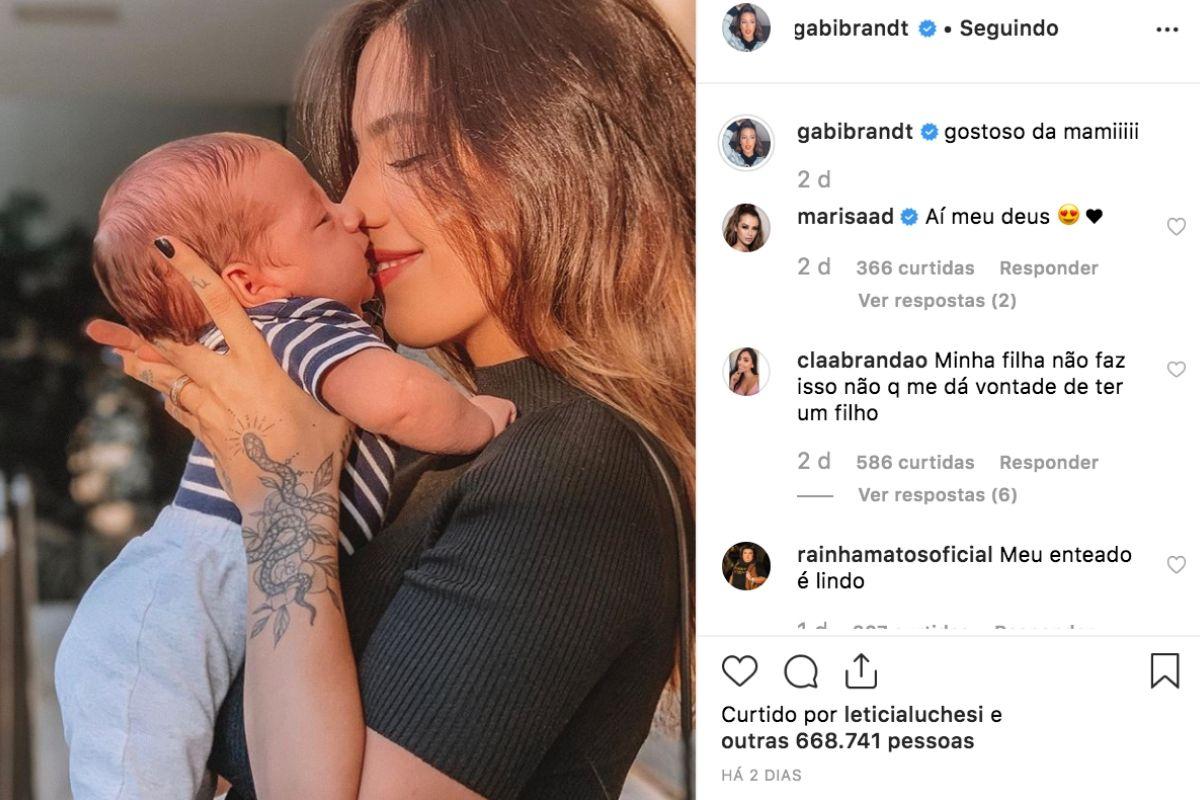Screen dimensions: 1200x800
Task: Like the post with heart icon
Action: (739, 671)
